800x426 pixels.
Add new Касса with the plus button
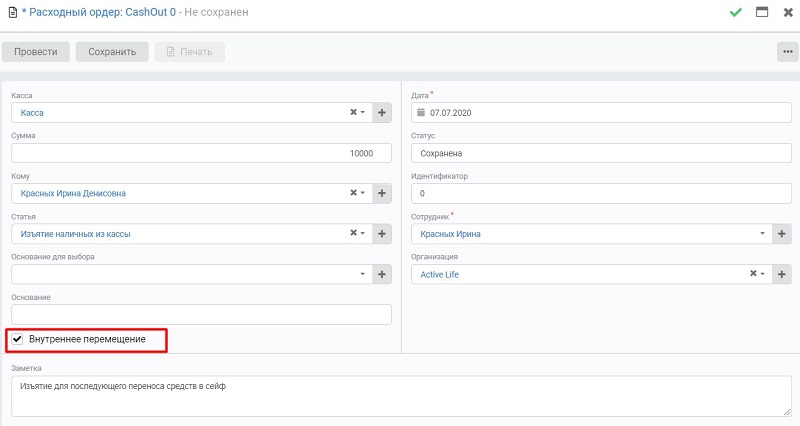(x=382, y=113)
